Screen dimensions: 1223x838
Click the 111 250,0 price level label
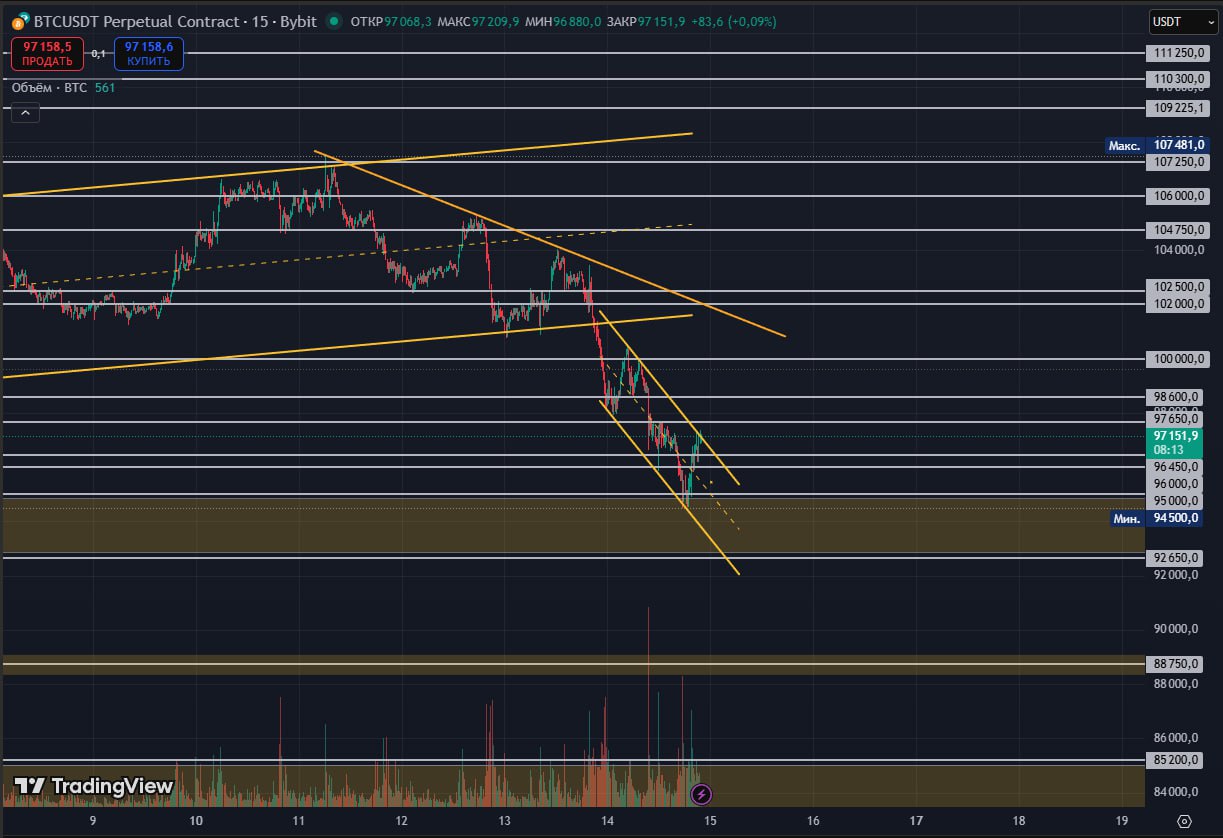point(1177,53)
